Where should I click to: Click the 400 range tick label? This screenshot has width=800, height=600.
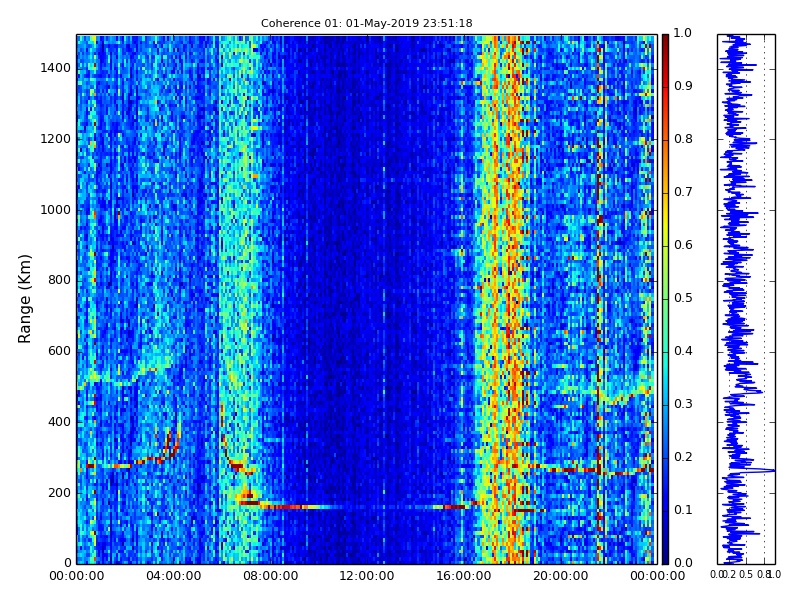click(x=59, y=422)
